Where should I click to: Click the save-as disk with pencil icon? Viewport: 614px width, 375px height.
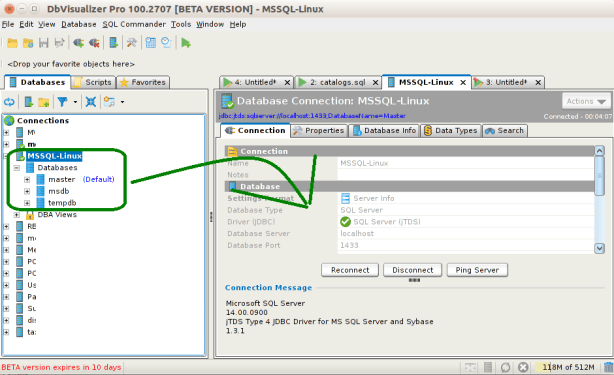(x=59, y=43)
